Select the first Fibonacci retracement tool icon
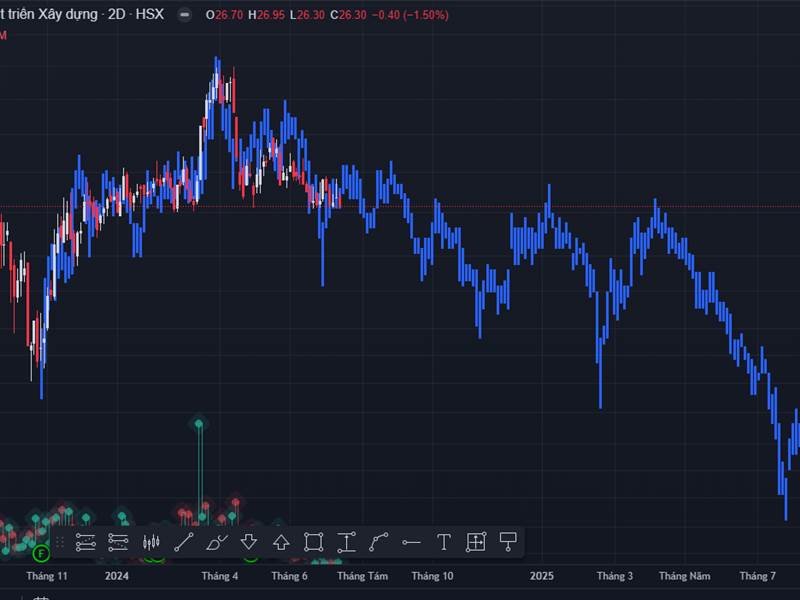The image size is (800, 600). [86, 542]
